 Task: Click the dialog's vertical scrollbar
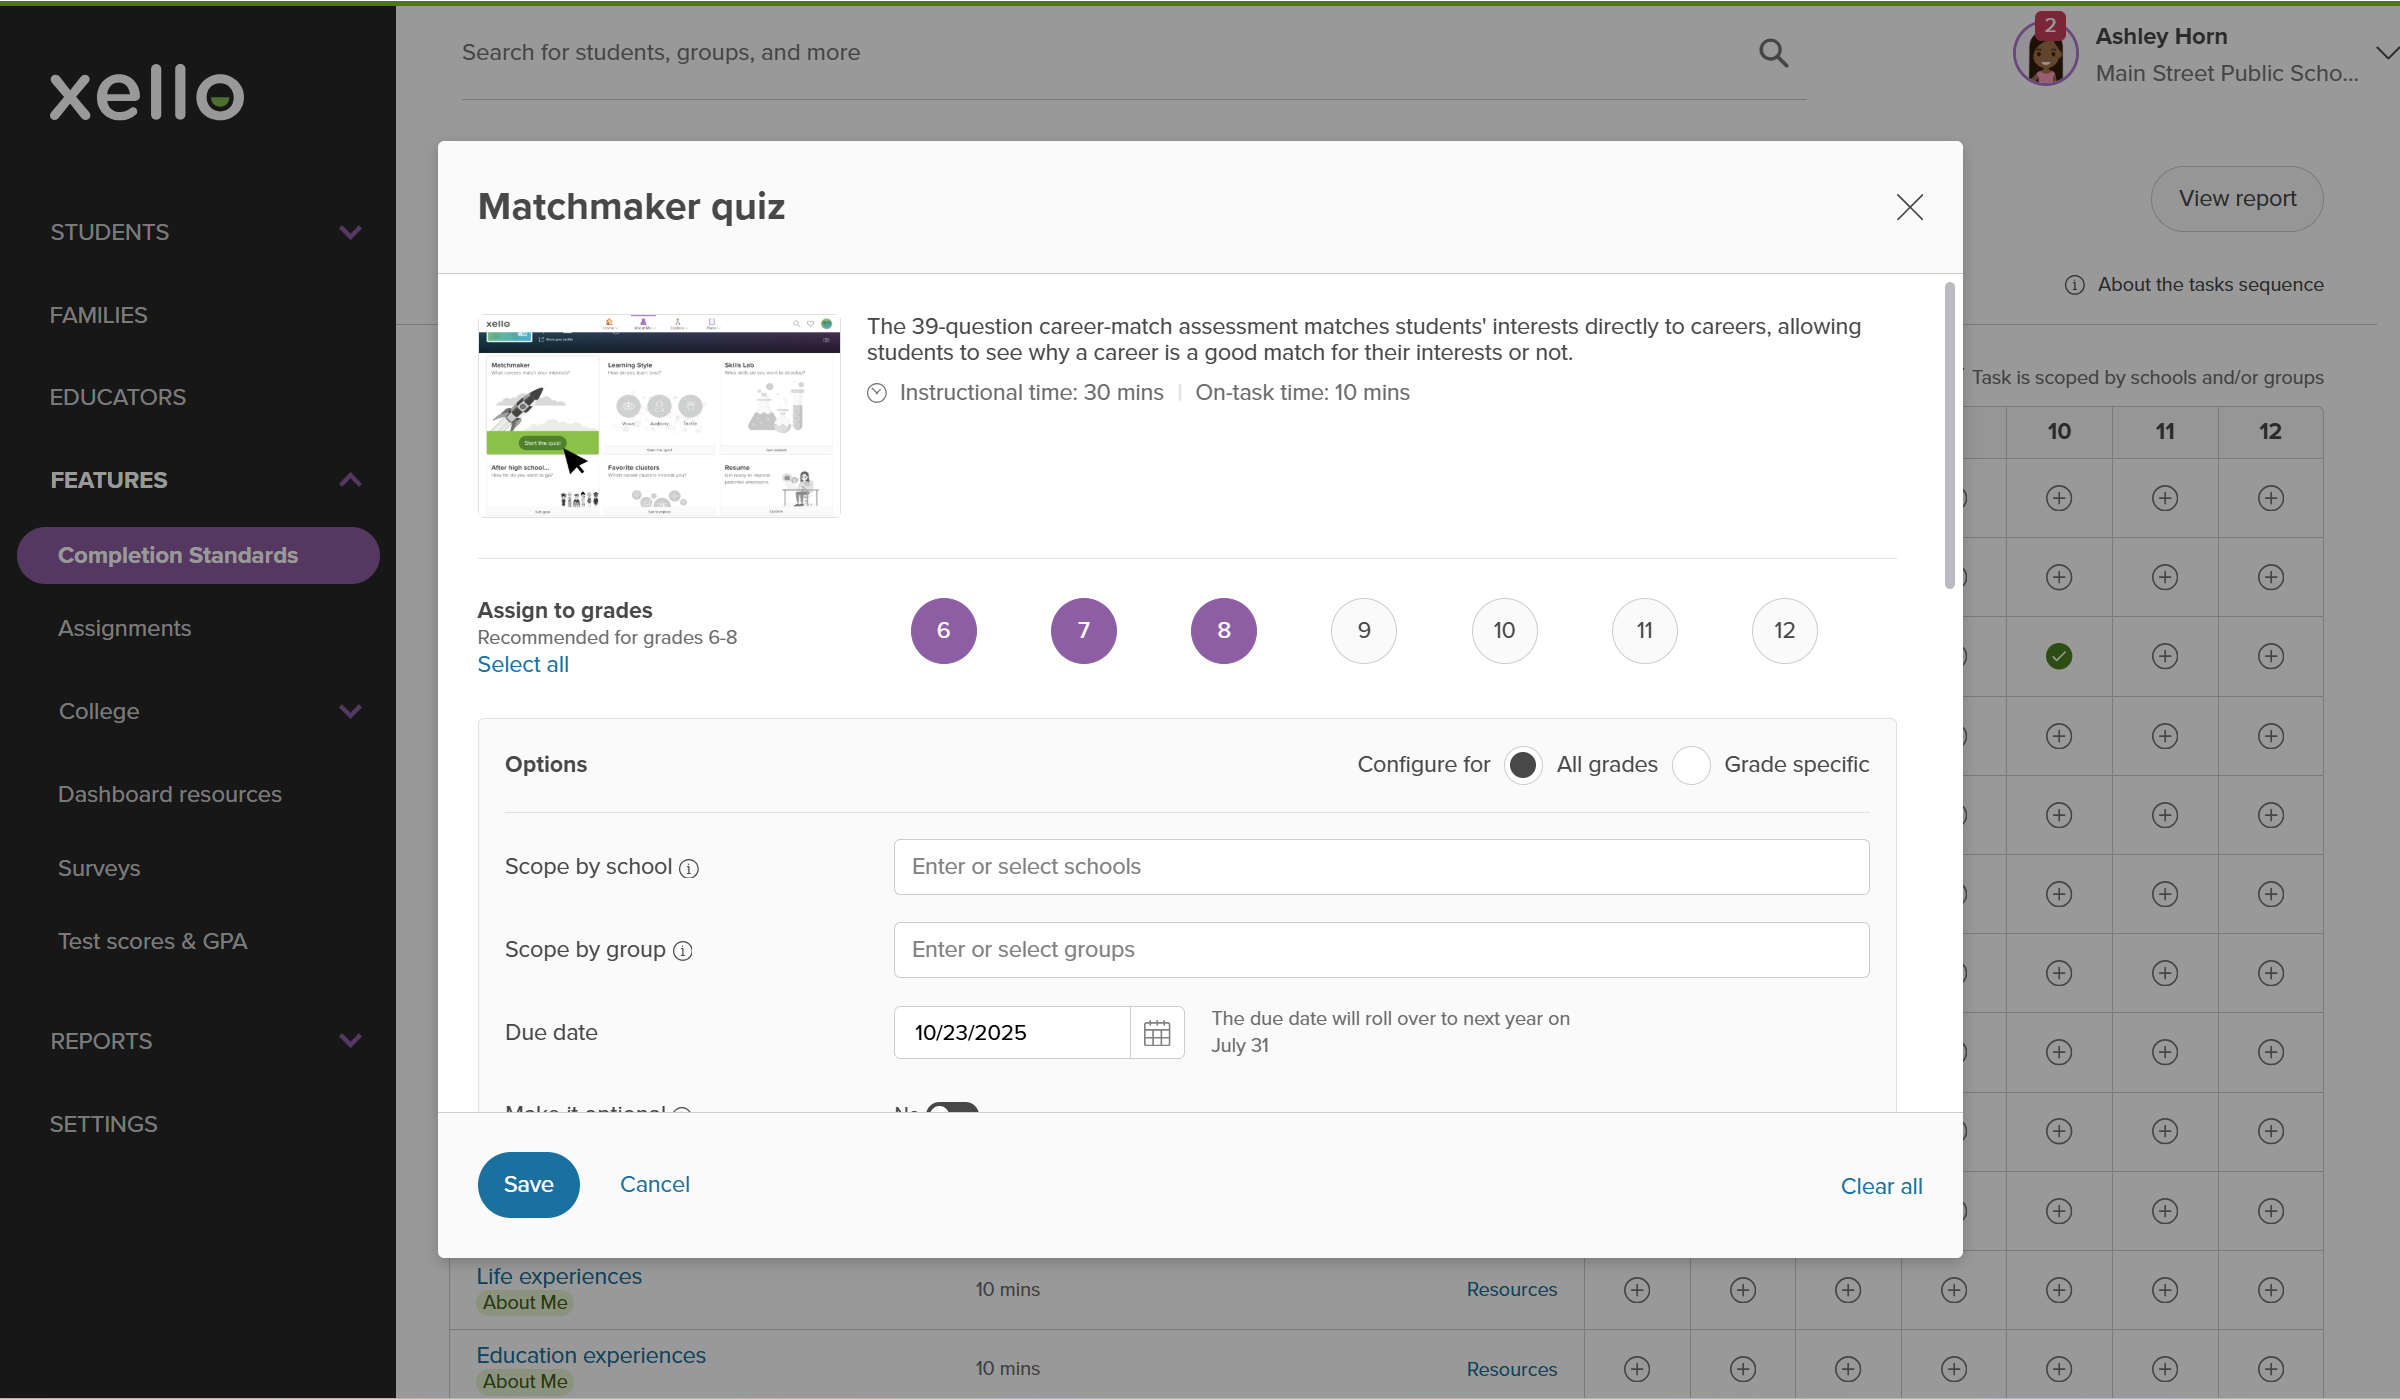coord(1949,436)
